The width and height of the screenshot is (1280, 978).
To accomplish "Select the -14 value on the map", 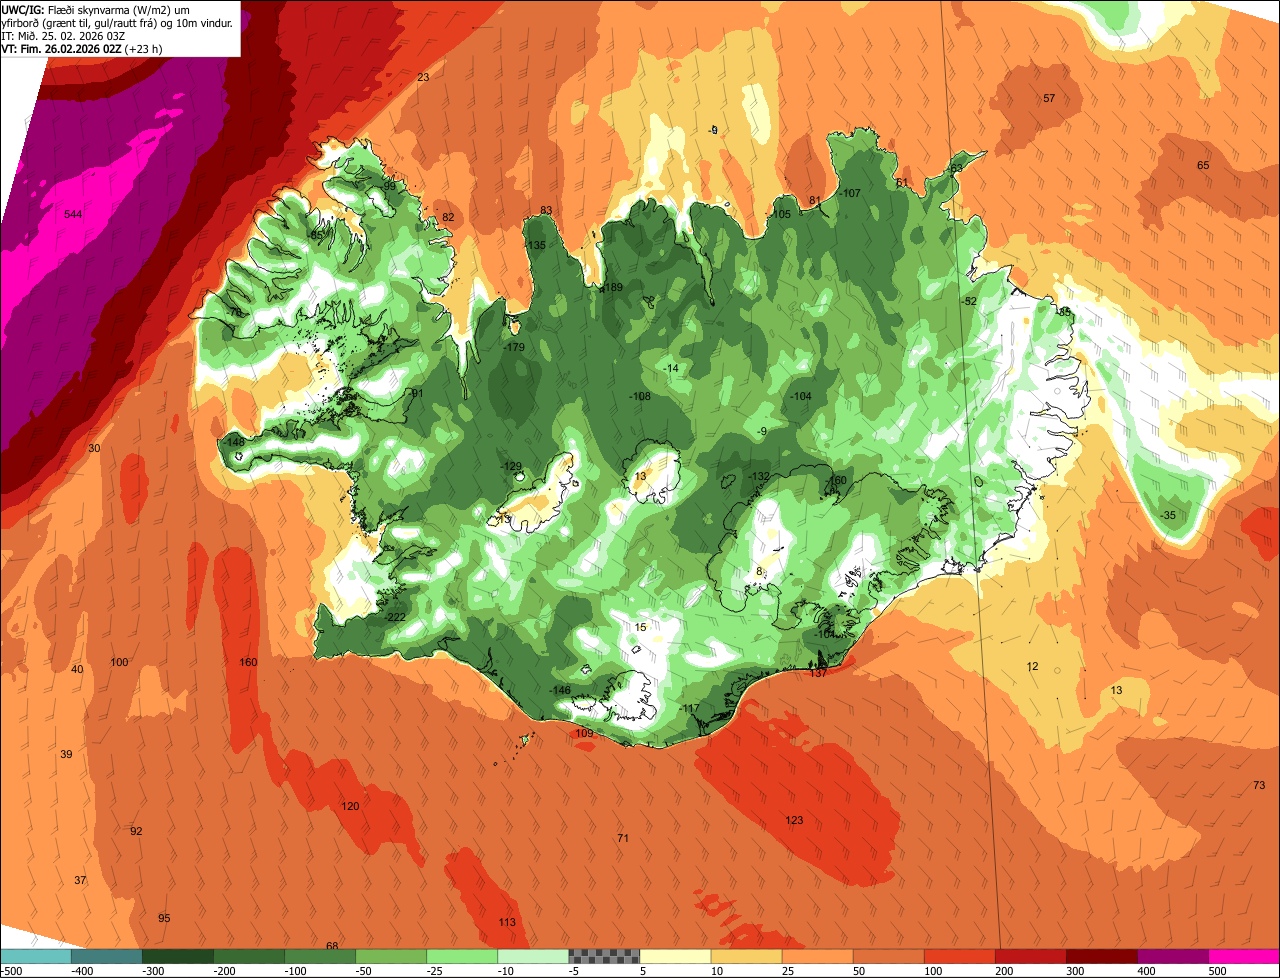I will [x=670, y=369].
